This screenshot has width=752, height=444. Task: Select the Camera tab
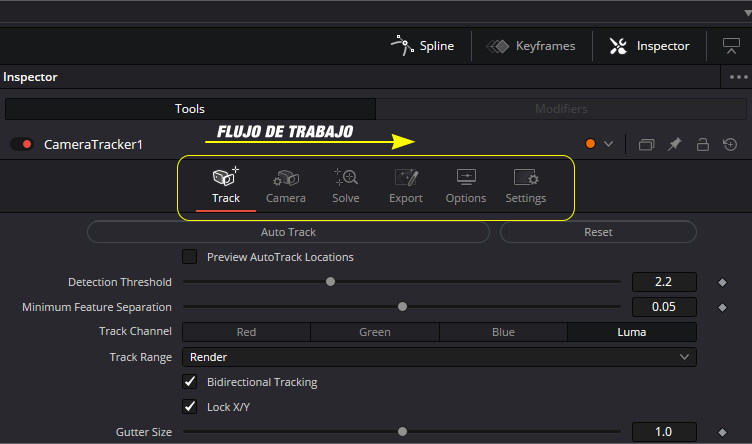pyautogui.click(x=286, y=186)
